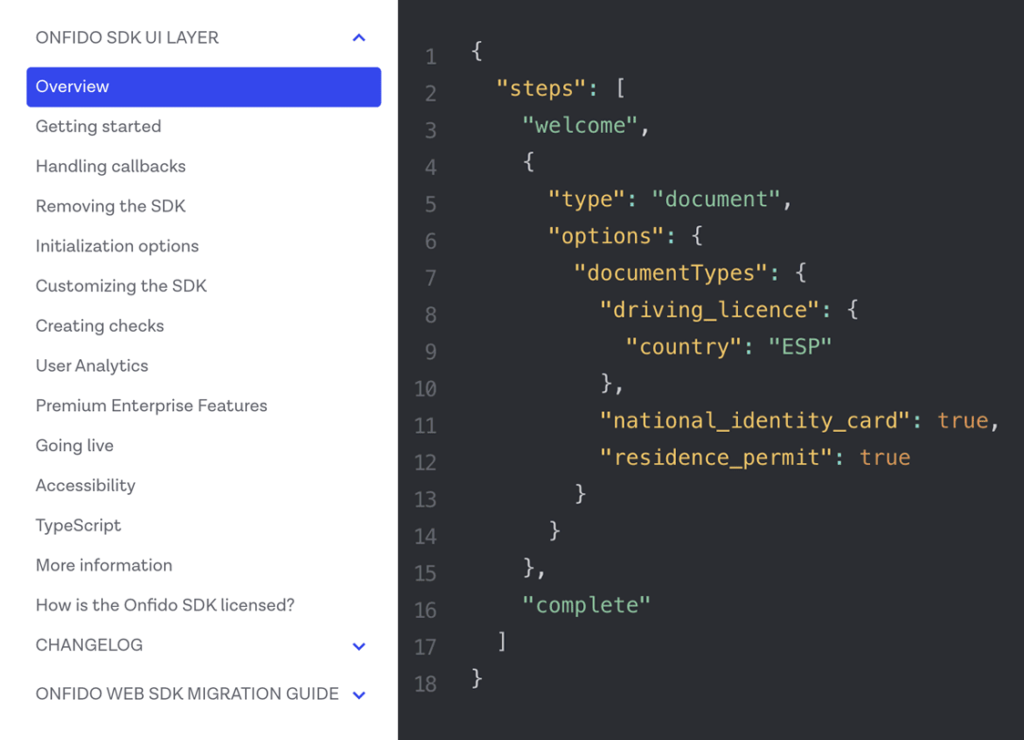
Task: Select the TypeScript page
Action: [78, 525]
